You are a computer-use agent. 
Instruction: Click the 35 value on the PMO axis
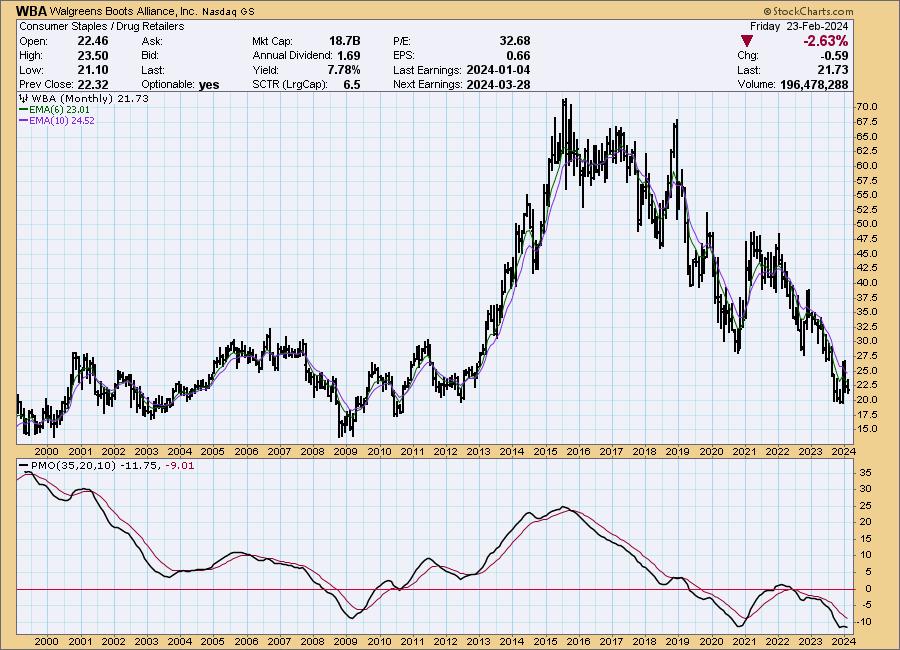tap(866, 473)
